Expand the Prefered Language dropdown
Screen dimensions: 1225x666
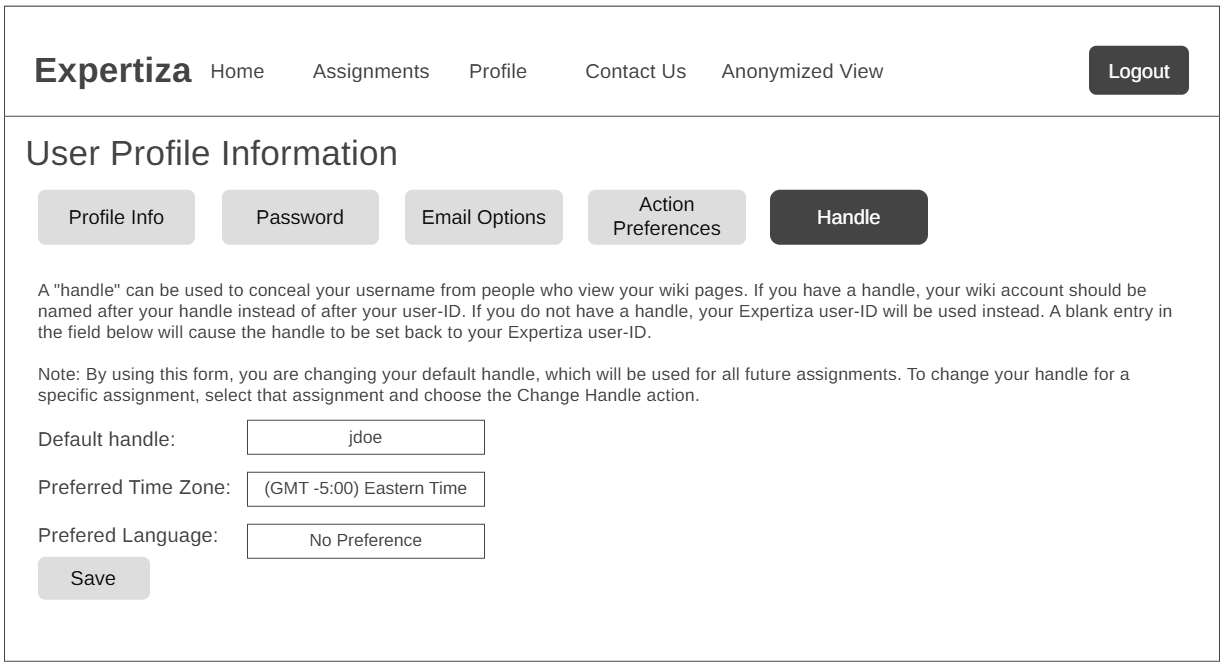(366, 541)
